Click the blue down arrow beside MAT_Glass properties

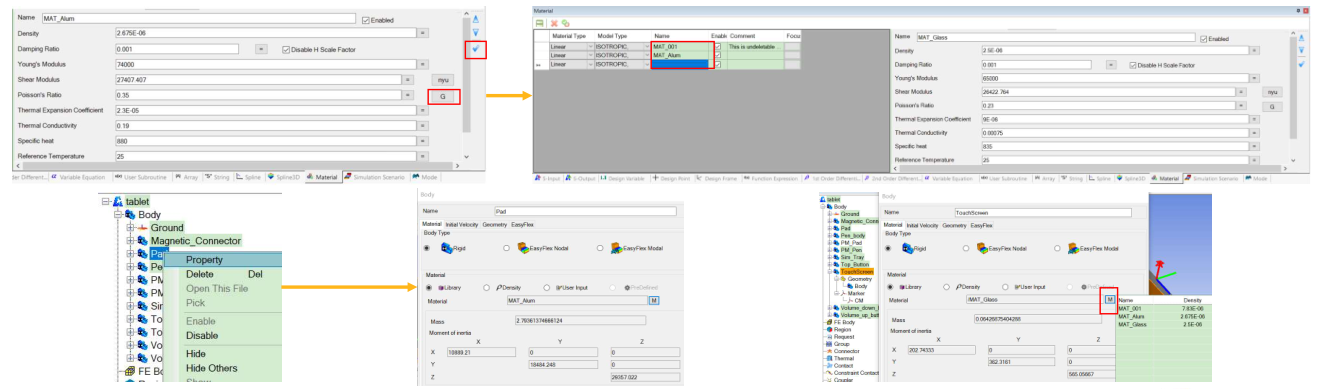click(1301, 50)
